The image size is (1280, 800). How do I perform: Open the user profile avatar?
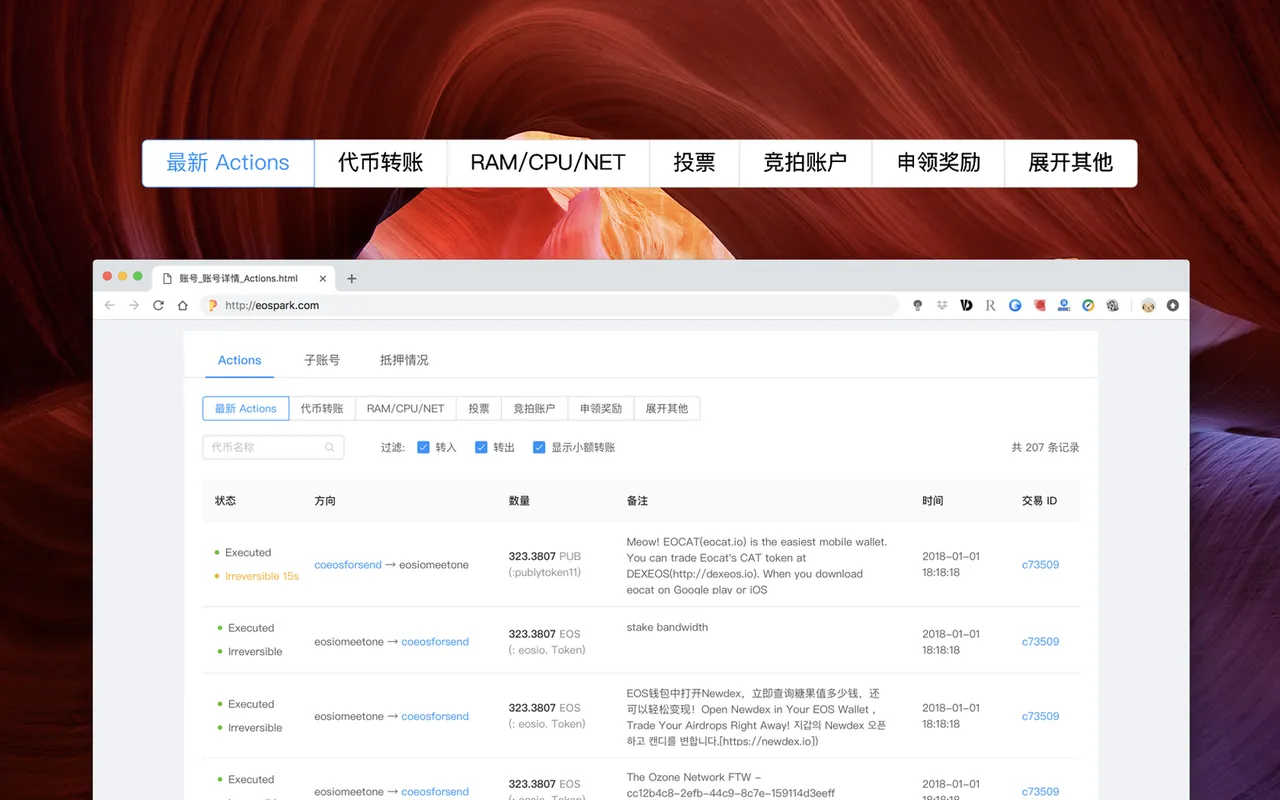[x=1148, y=305]
